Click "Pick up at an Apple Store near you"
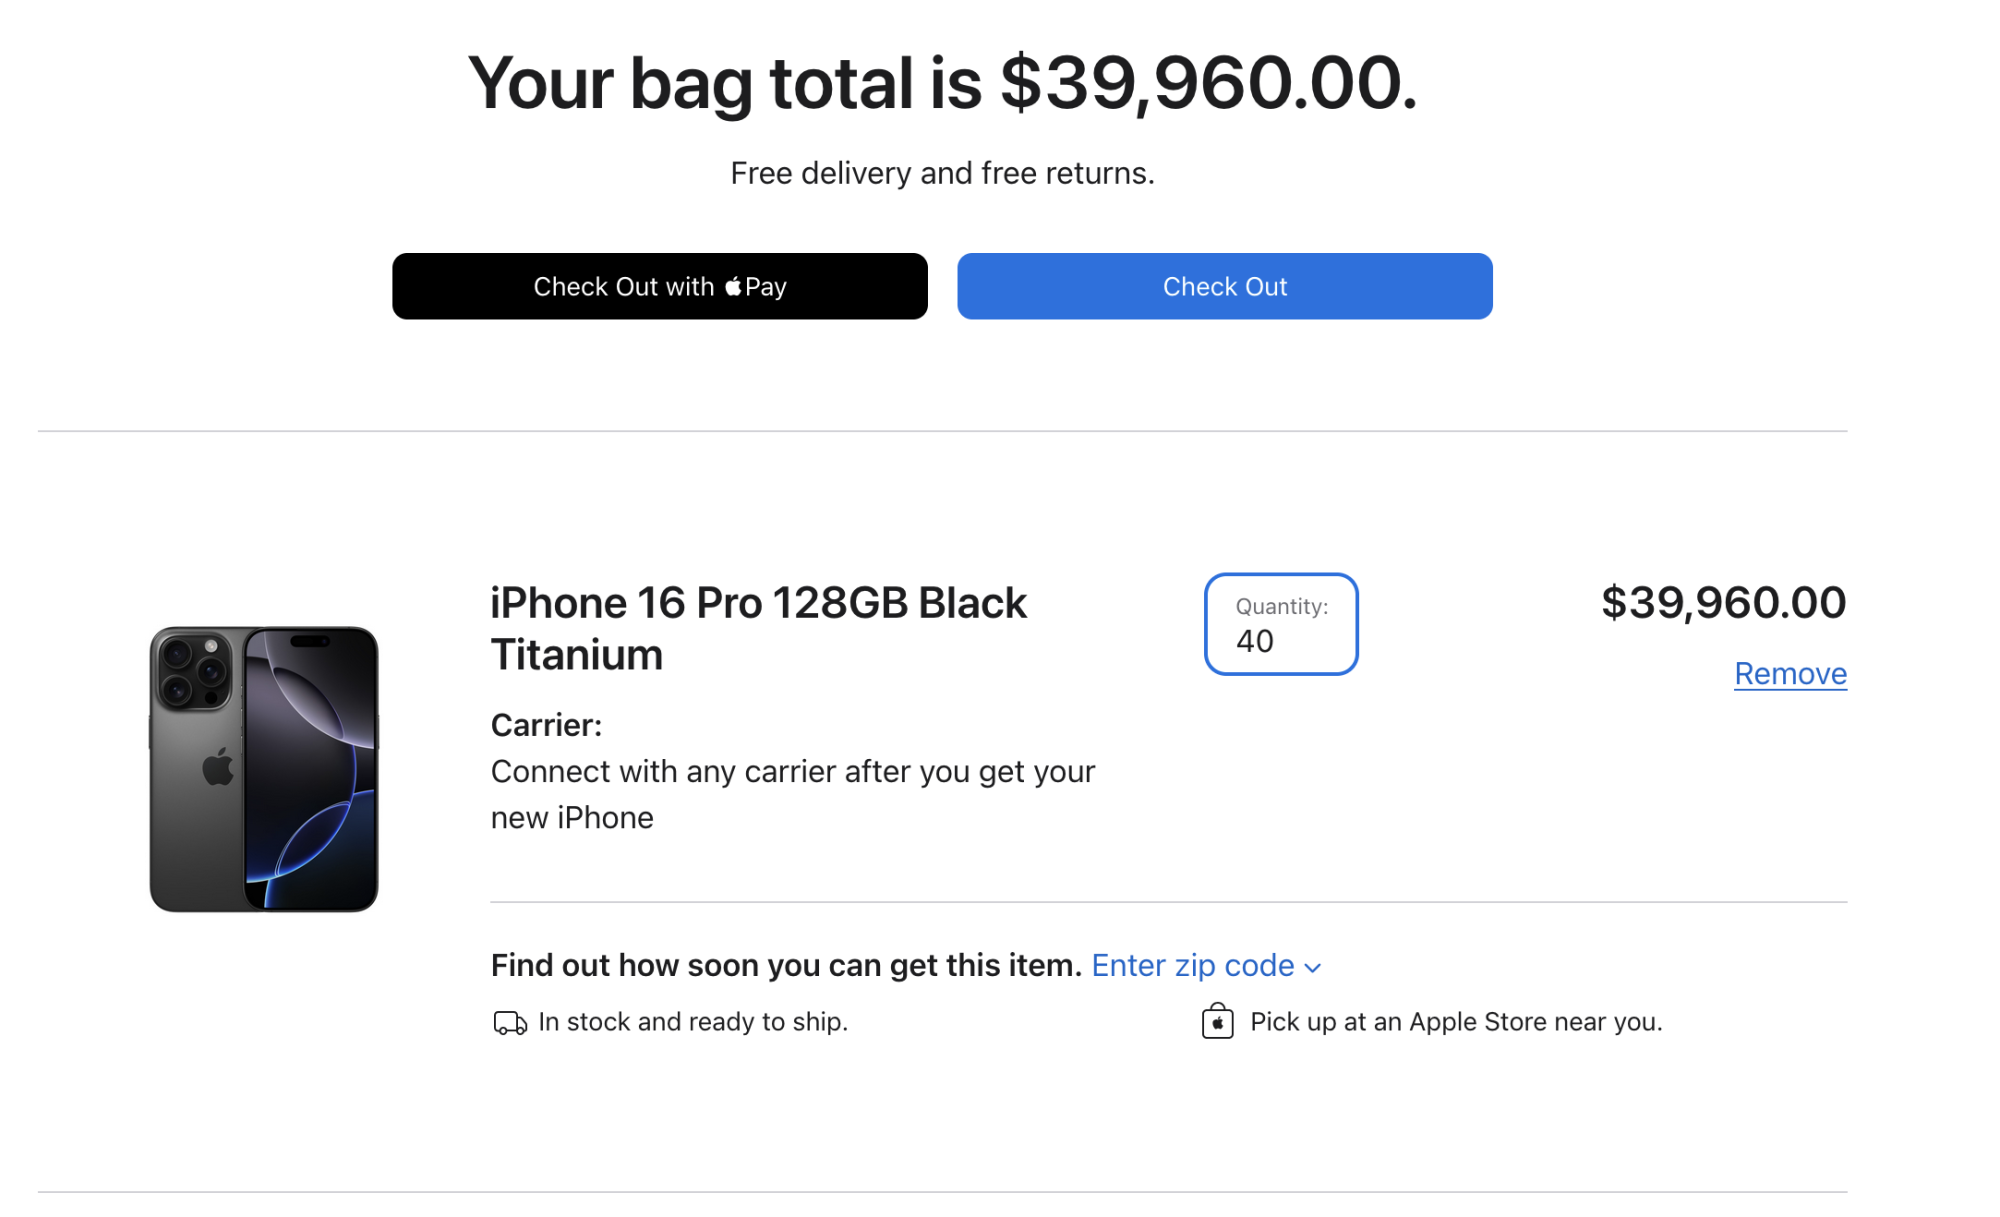Screen dimensions: 2000x1217 click(x=1455, y=1021)
